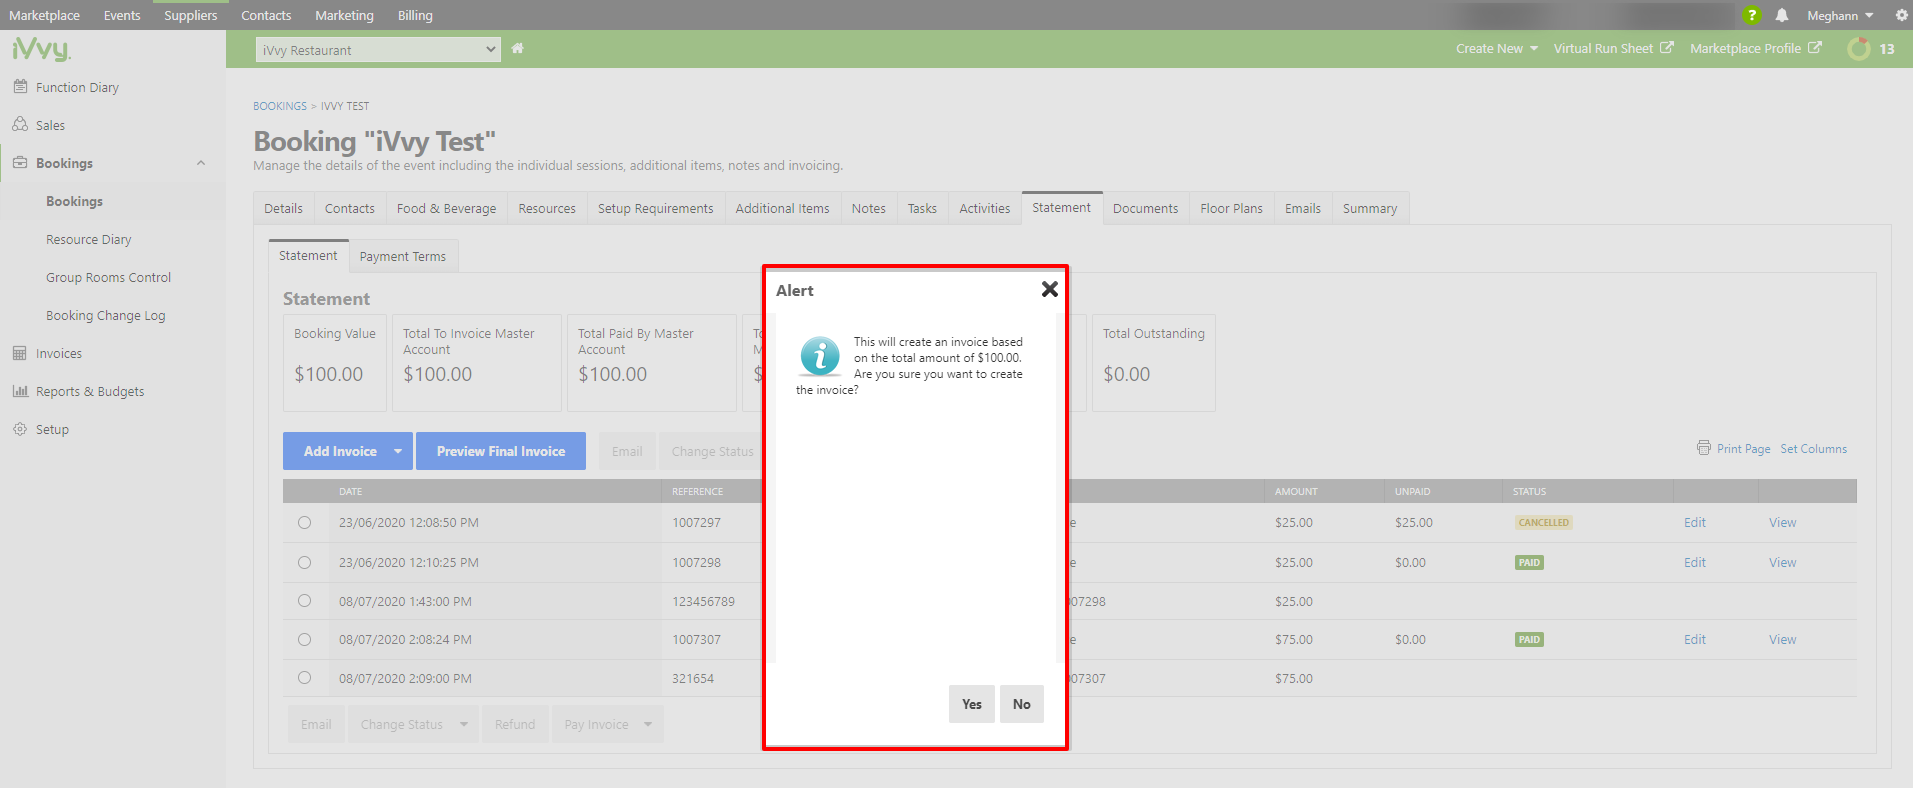The image size is (1913, 788).
Task: Click the printer icon near Print Page
Action: [x=1704, y=448]
